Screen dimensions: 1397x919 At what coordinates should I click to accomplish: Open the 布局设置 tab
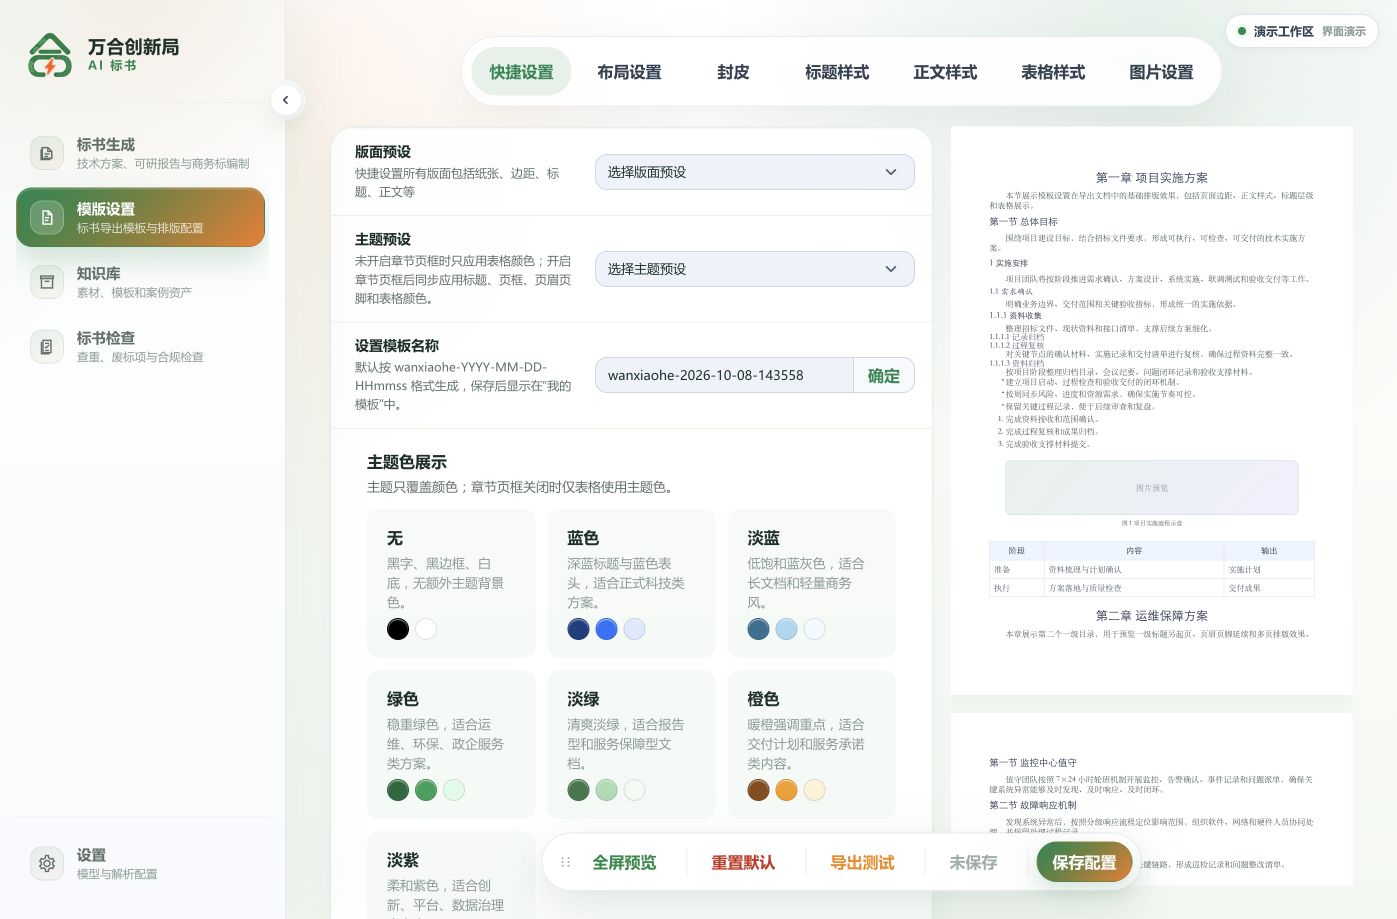[629, 72]
